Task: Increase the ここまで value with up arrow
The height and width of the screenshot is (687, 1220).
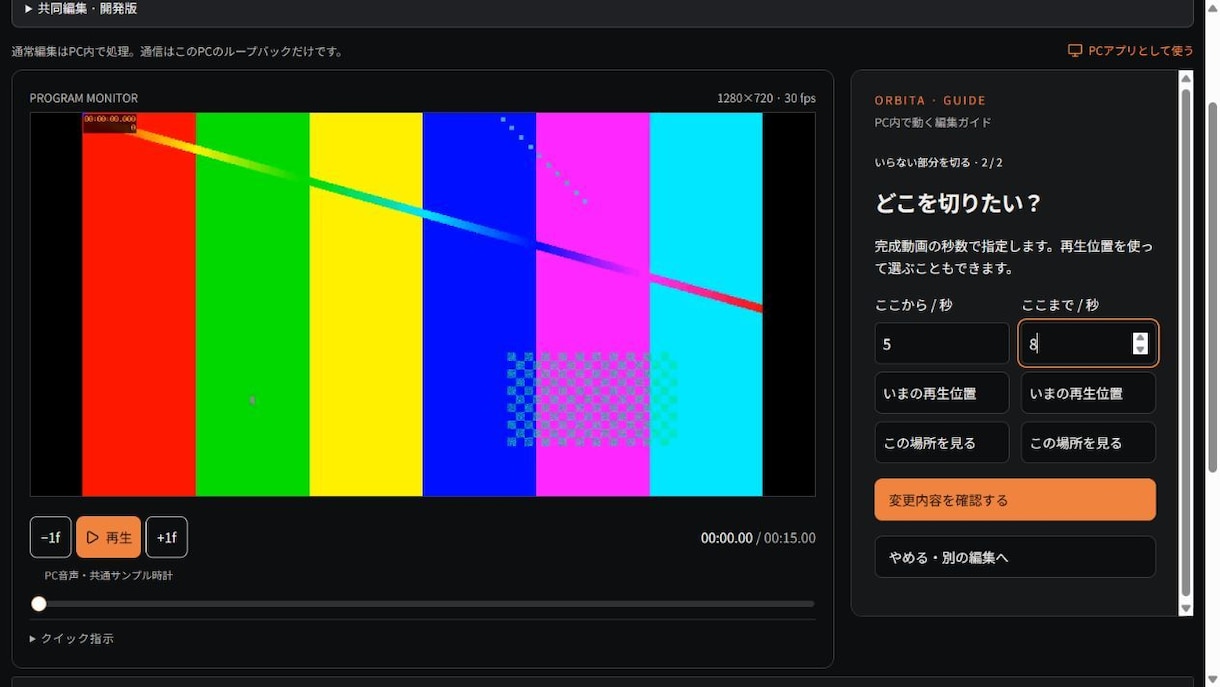Action: [x=1140, y=338]
